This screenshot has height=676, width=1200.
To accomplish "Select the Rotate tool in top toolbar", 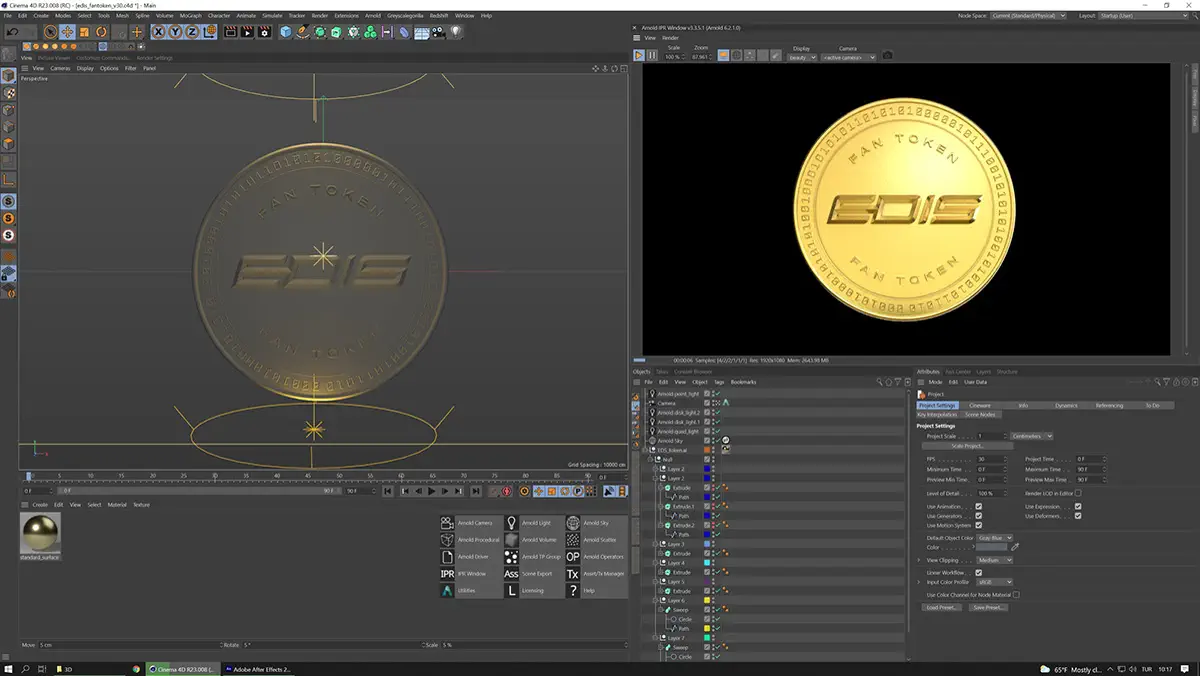I will pos(101,32).
